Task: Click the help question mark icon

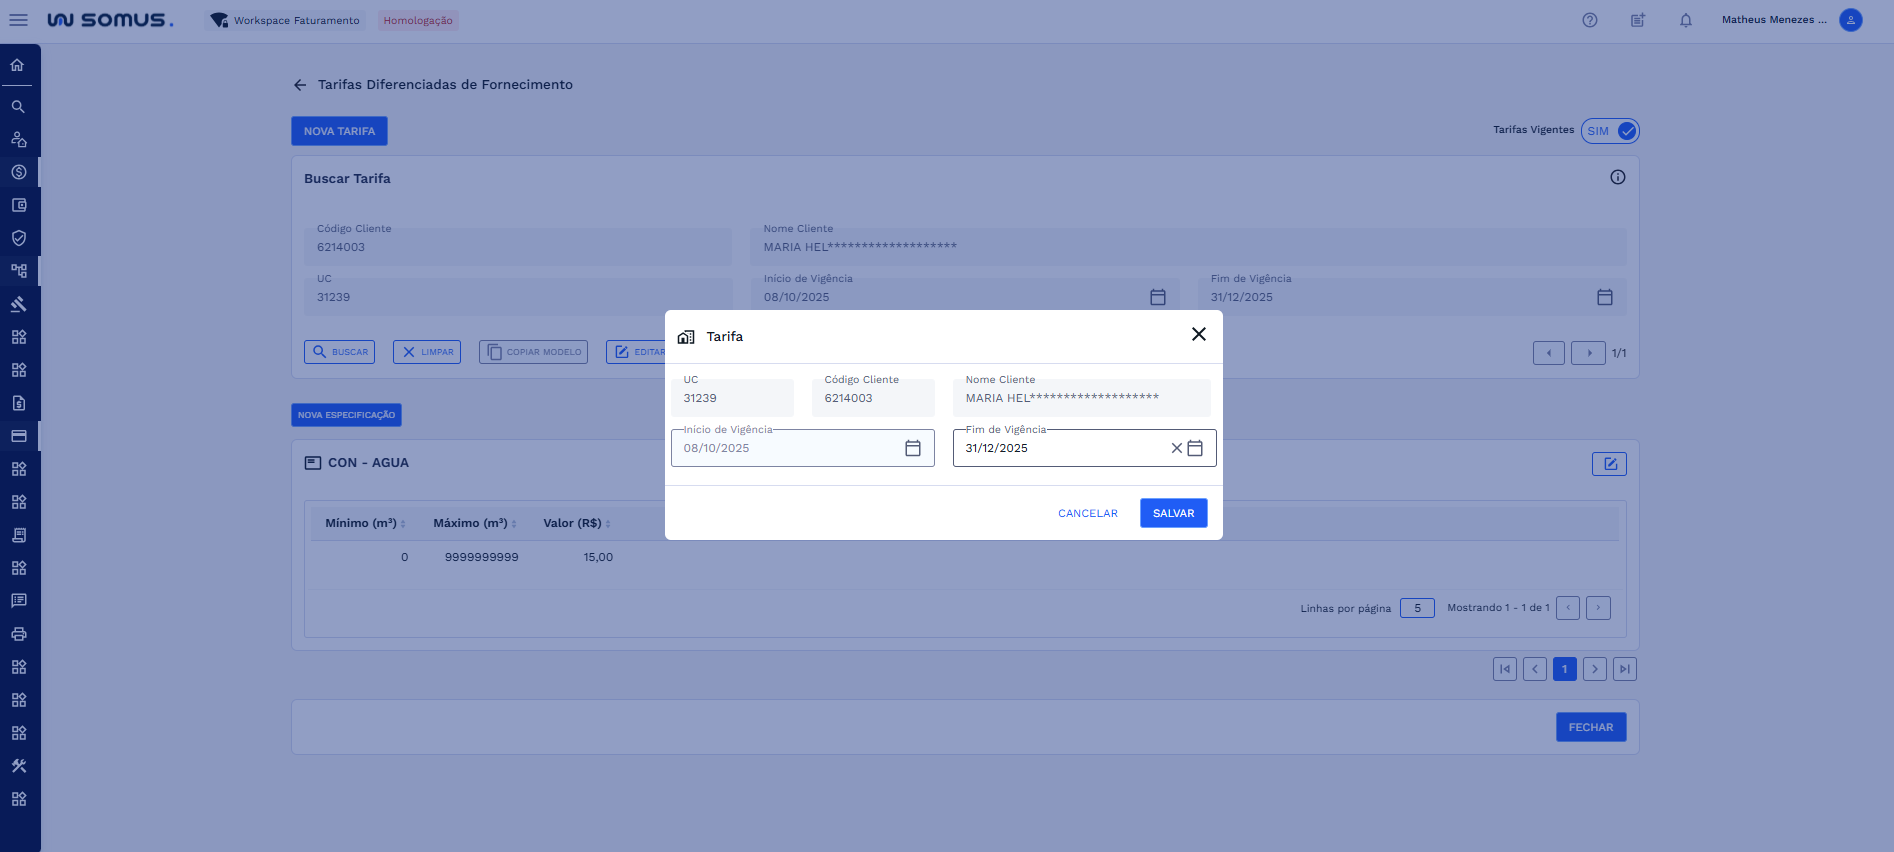Action: (x=1589, y=20)
